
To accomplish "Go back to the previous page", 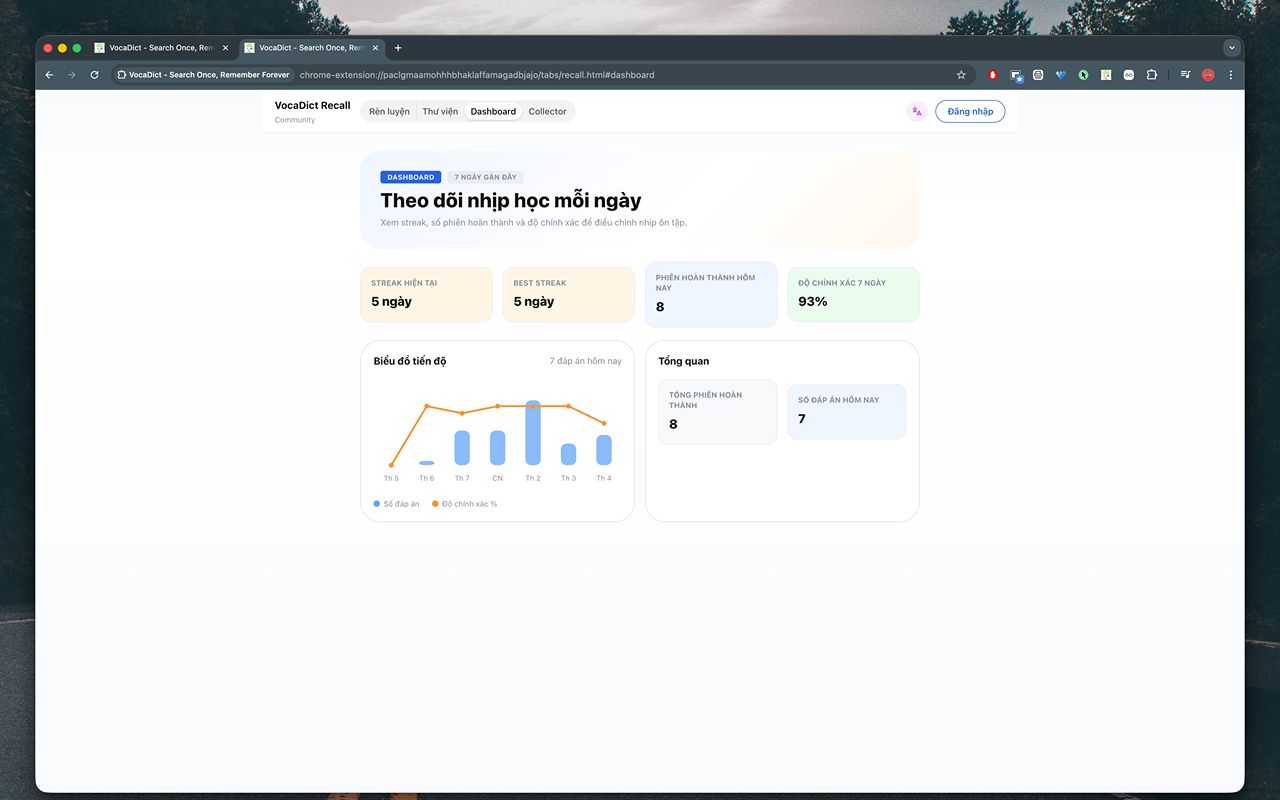I will [49, 75].
